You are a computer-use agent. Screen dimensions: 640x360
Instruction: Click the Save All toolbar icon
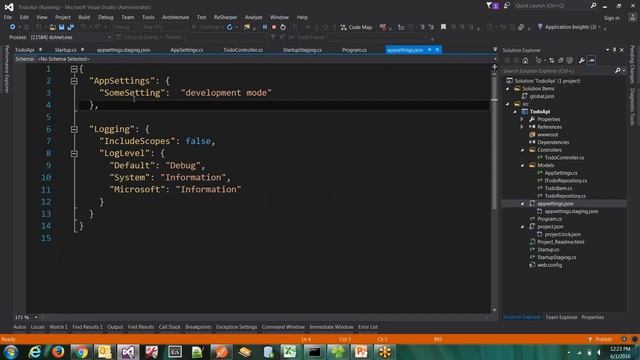[70, 27]
